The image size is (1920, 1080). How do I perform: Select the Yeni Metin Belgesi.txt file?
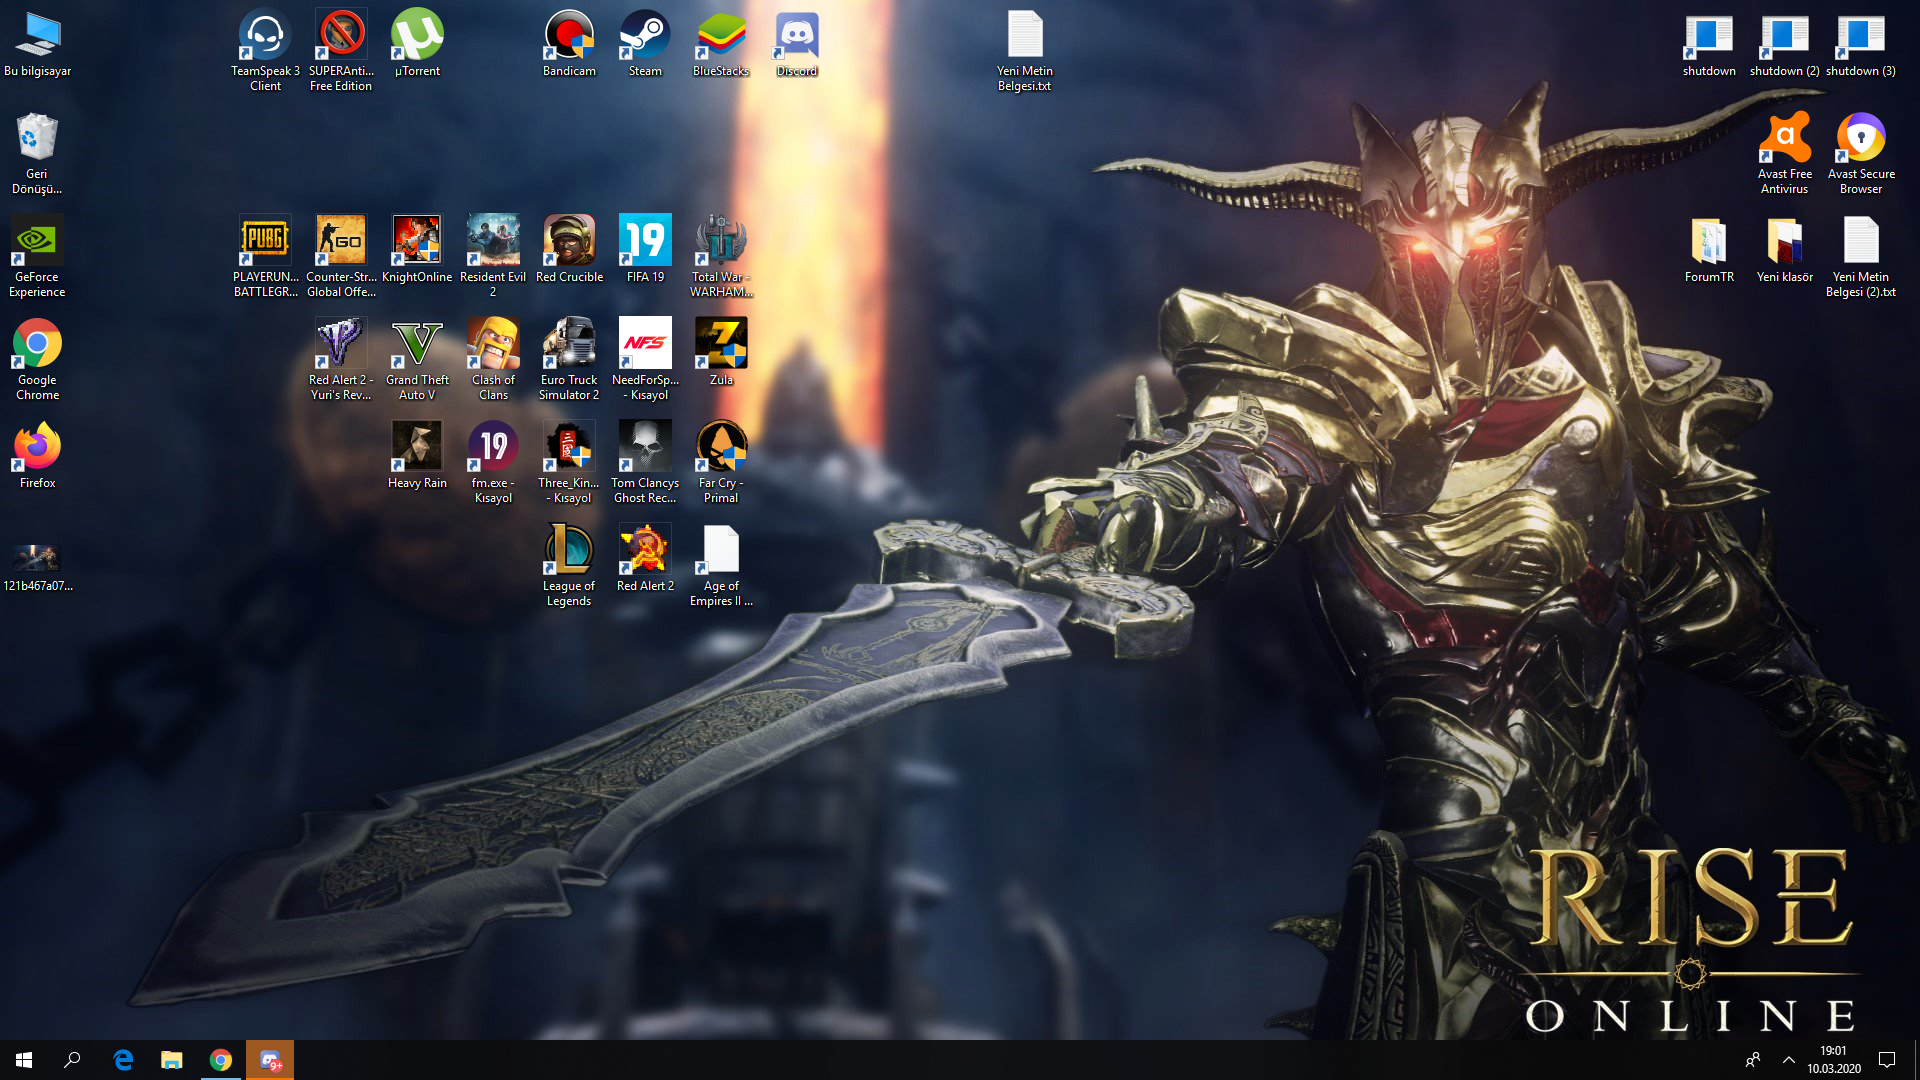(x=1026, y=50)
